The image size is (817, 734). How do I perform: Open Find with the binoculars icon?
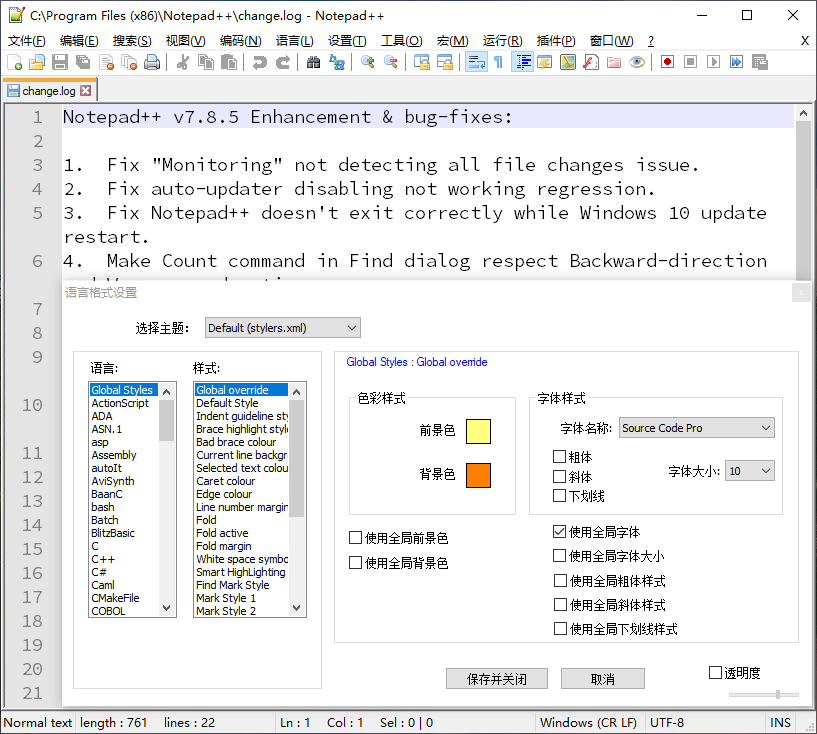[313, 63]
